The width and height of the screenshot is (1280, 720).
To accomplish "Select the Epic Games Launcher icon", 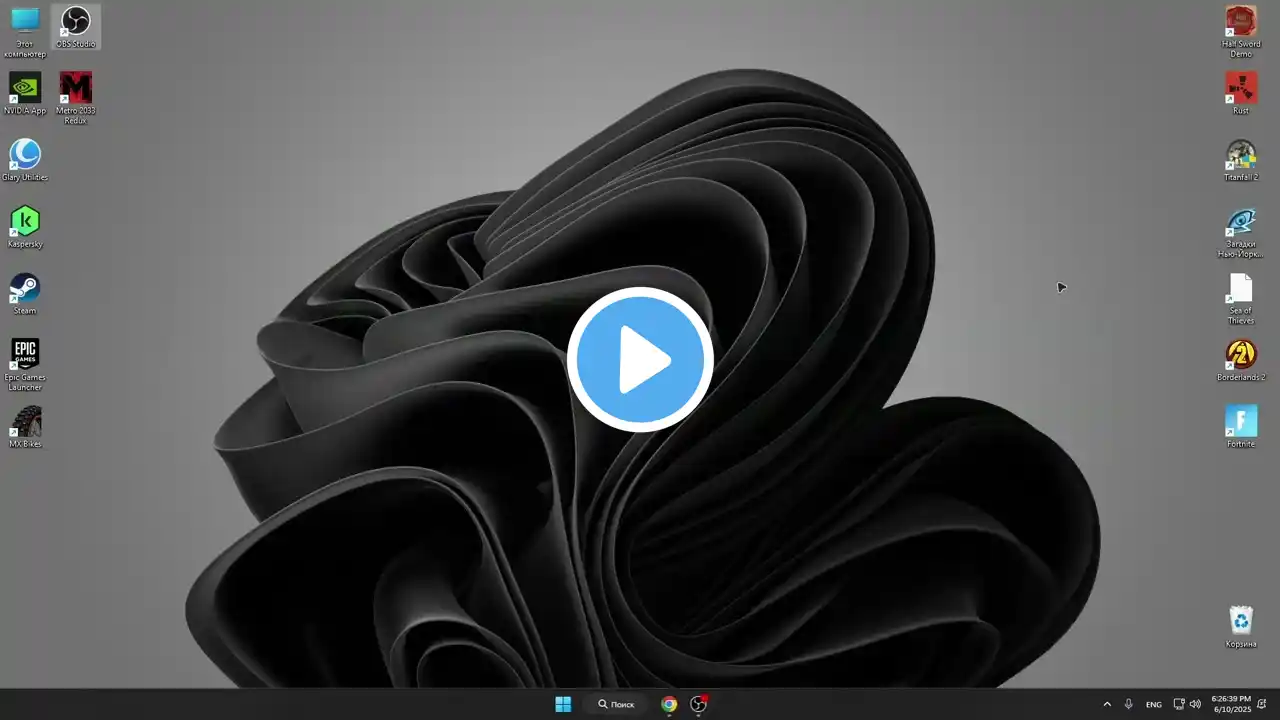I will (25, 365).
